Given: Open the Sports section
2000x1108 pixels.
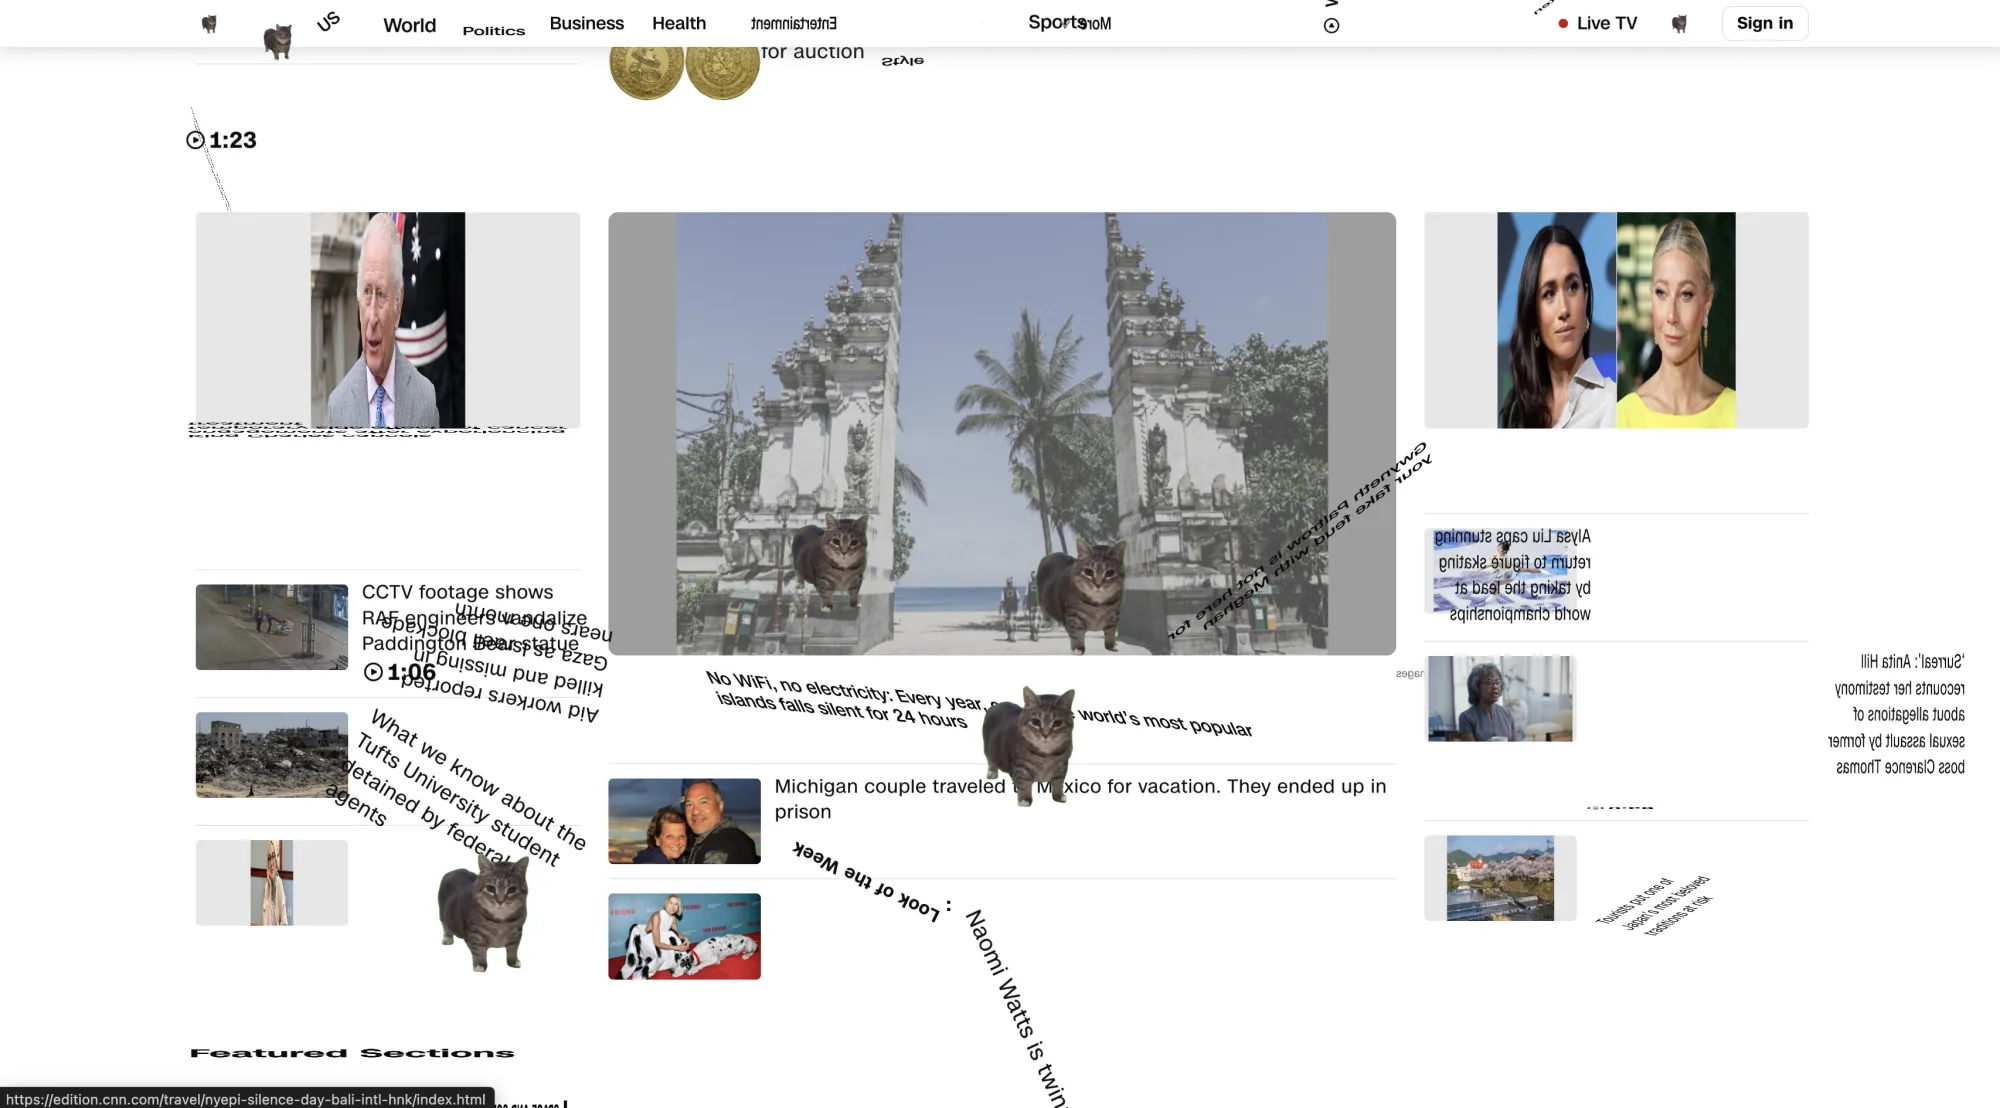Looking at the screenshot, I should 1057,22.
